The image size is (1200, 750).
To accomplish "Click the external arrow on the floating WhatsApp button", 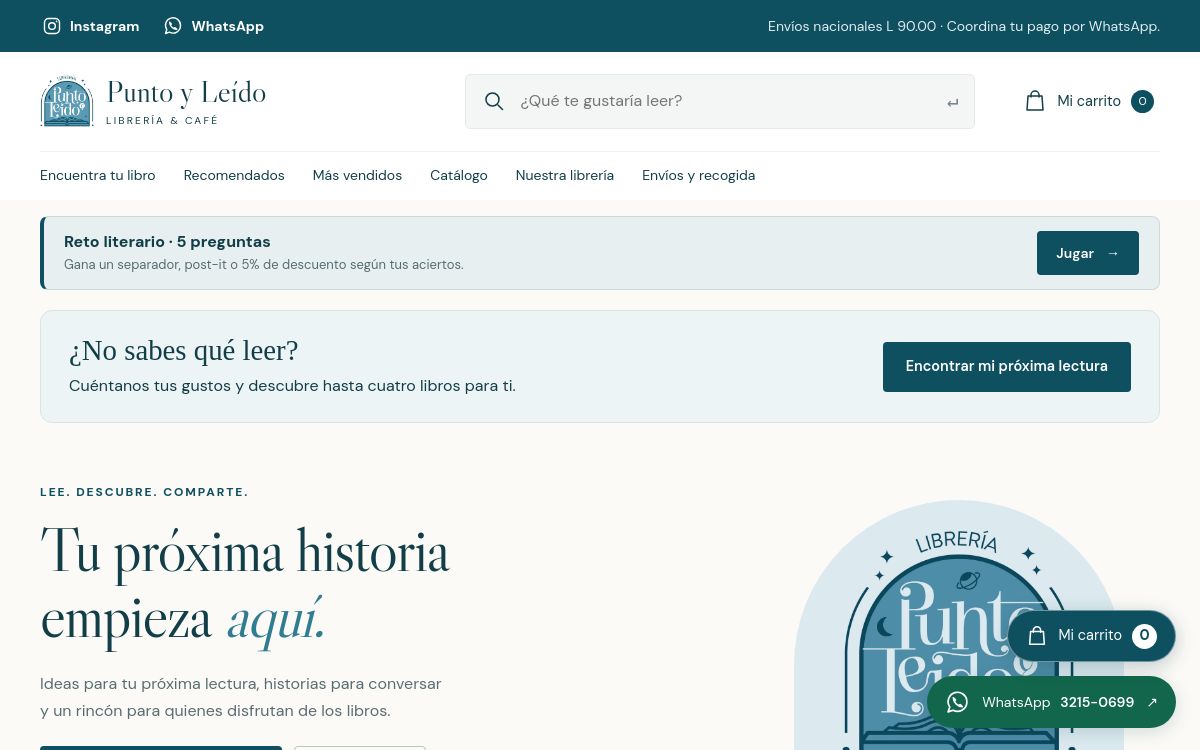I will click(1152, 702).
